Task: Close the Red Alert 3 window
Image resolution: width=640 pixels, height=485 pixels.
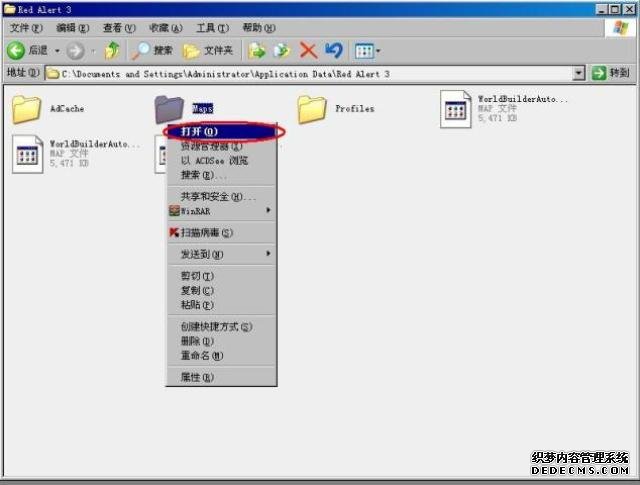Action: coord(629,9)
